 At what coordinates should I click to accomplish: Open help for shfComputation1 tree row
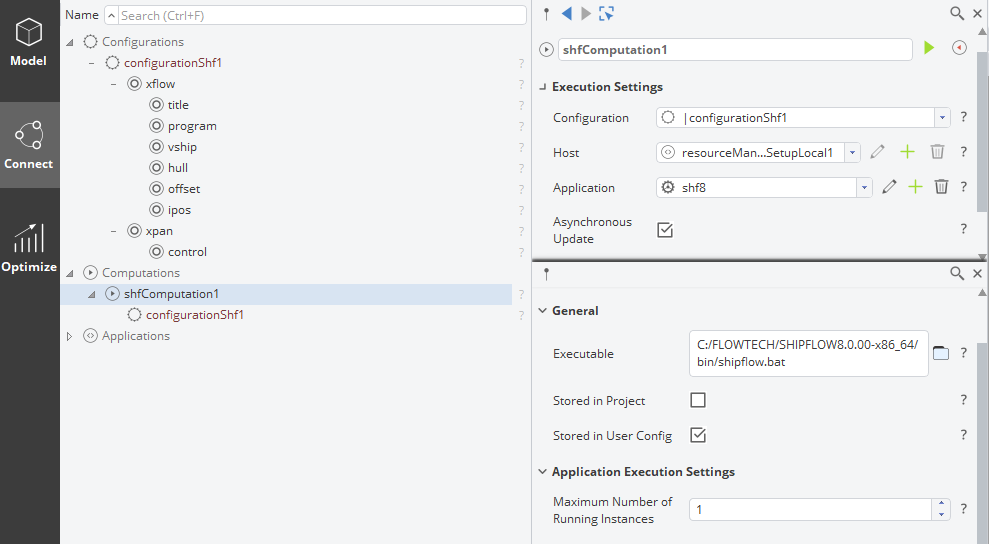(x=522, y=294)
